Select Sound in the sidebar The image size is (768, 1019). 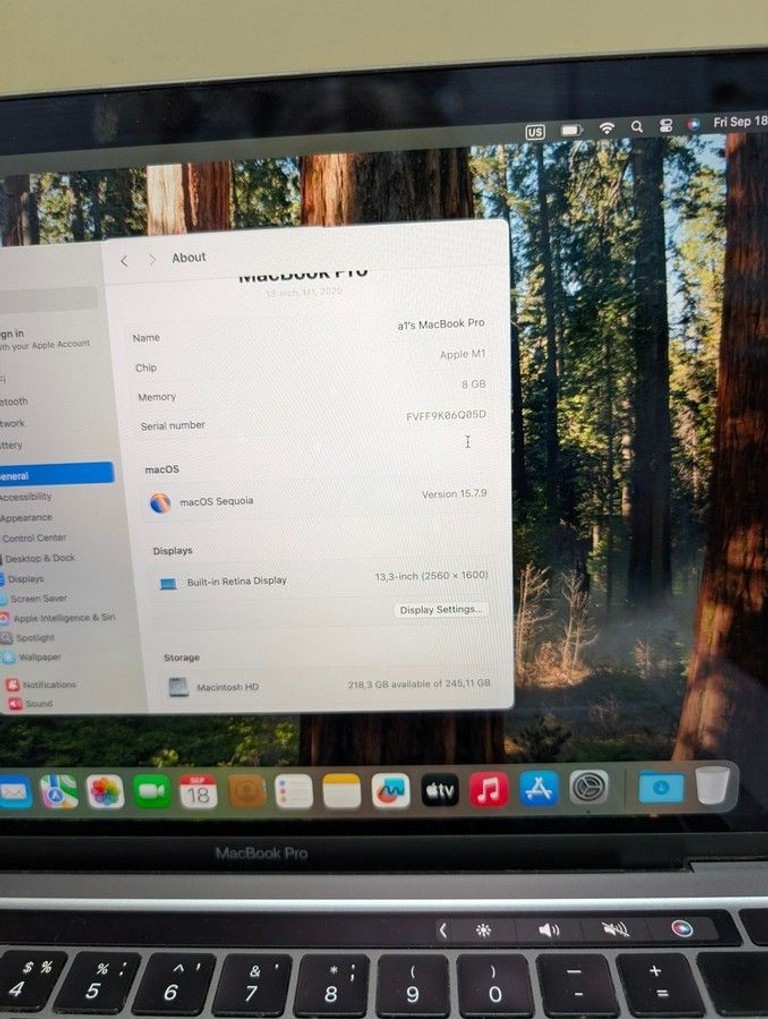point(38,703)
